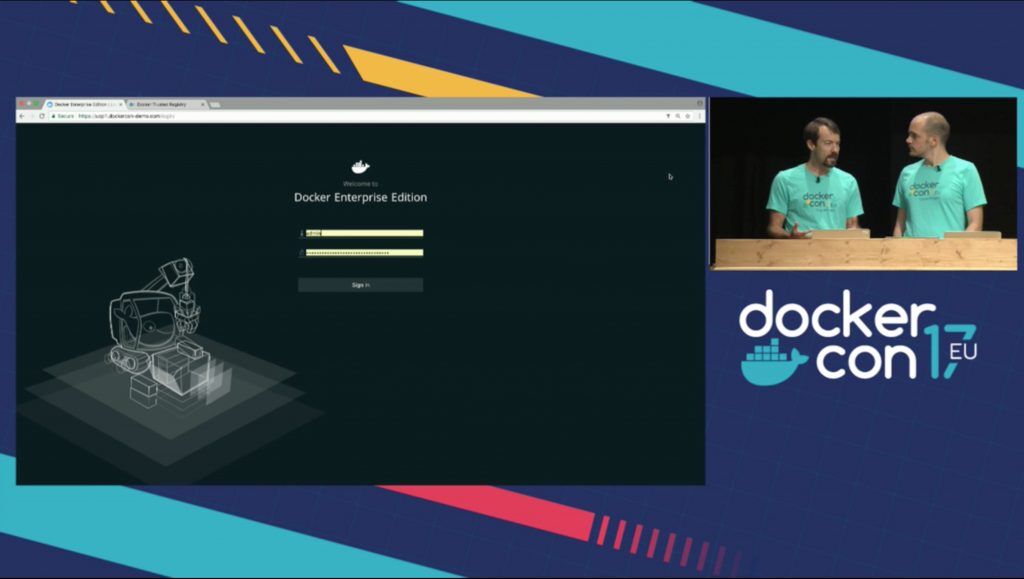Open a new browser tab
This screenshot has height=579, width=1024.
215,104
